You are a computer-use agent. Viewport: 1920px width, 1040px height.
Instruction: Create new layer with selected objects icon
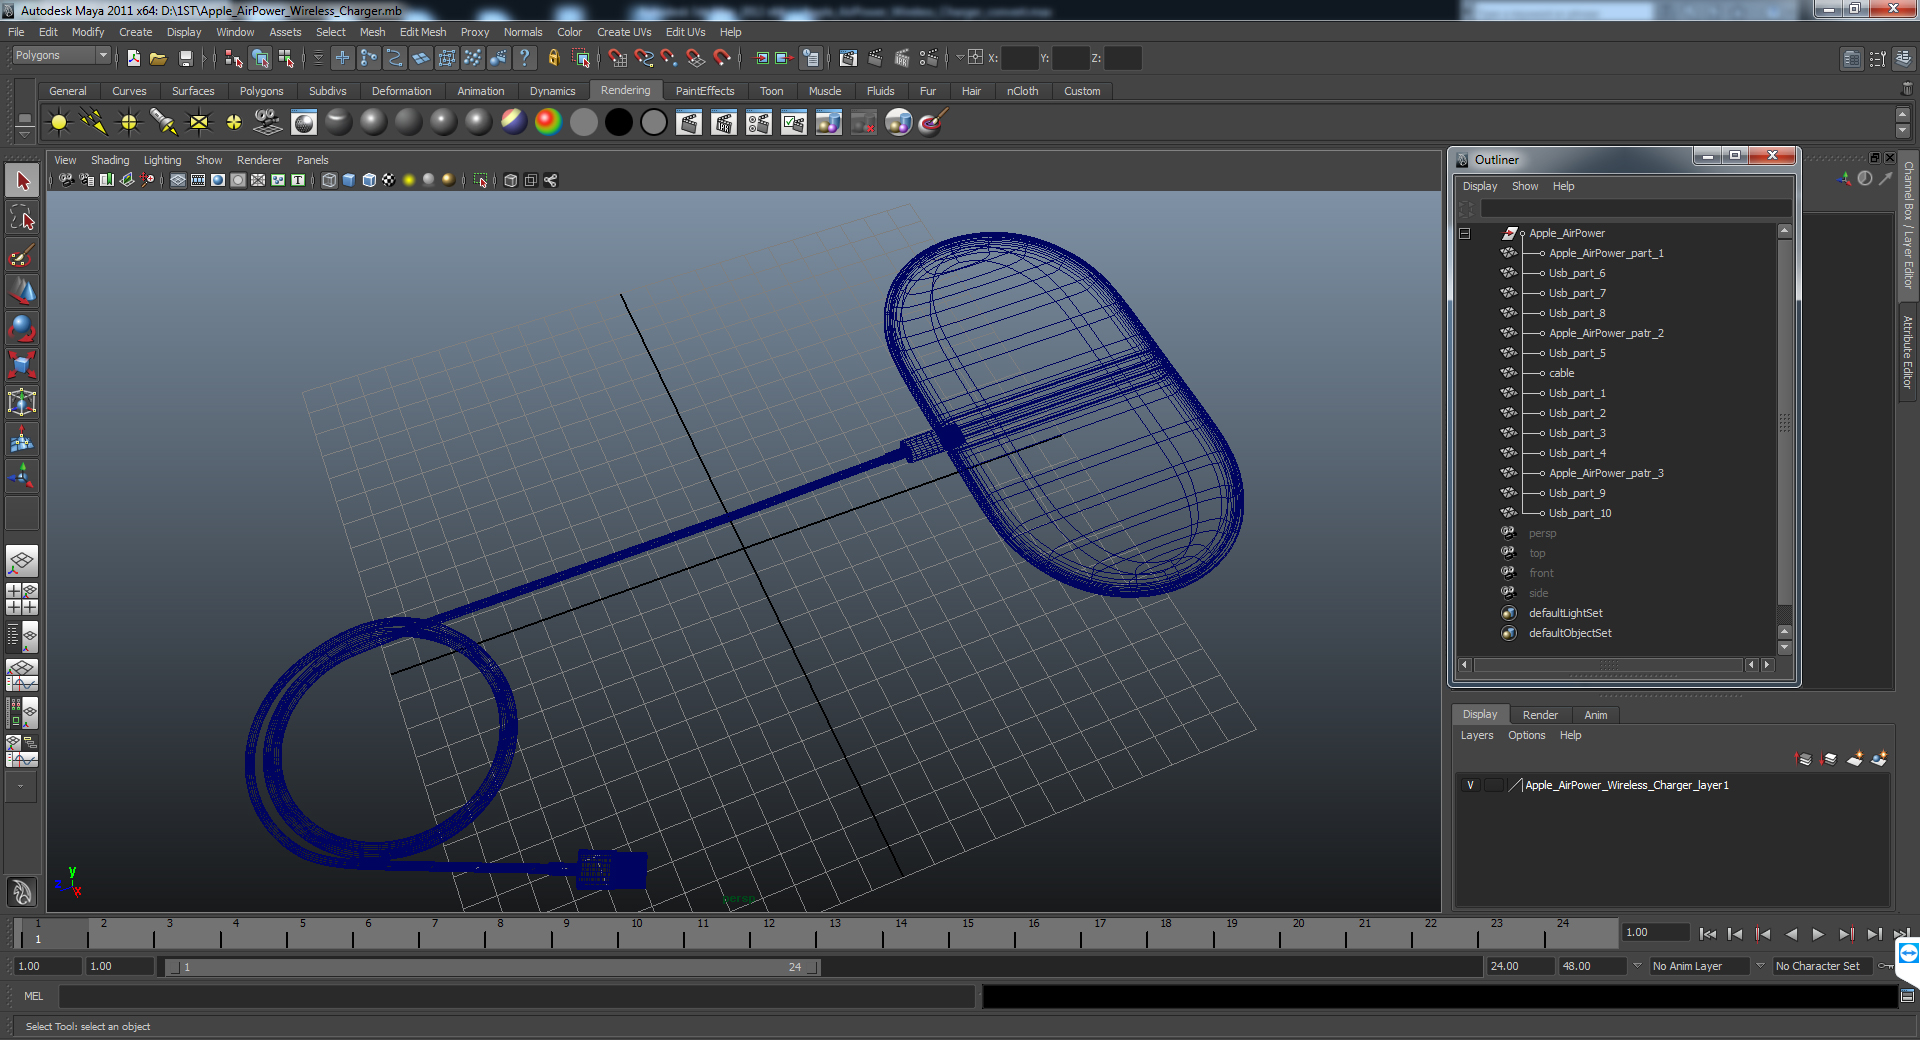tap(1879, 759)
